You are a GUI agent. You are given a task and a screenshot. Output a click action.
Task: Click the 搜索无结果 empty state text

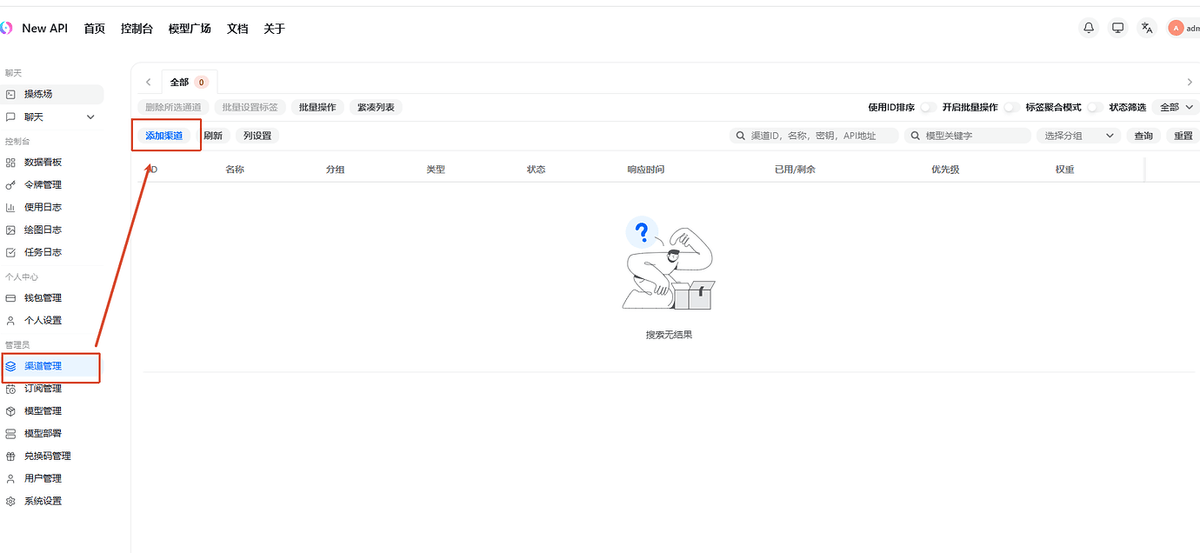pos(669,335)
